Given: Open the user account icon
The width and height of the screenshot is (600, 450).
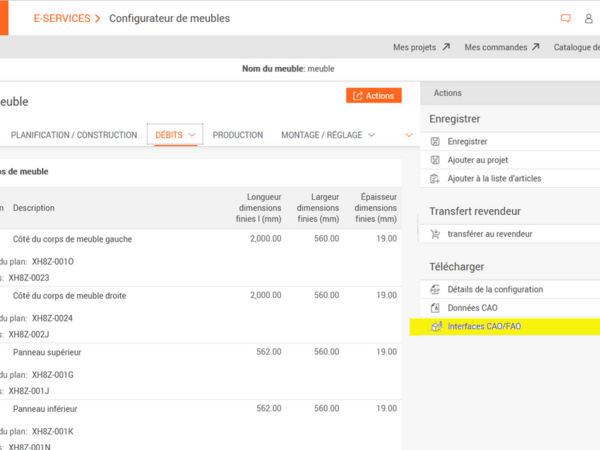Looking at the screenshot, I should (x=589, y=18).
